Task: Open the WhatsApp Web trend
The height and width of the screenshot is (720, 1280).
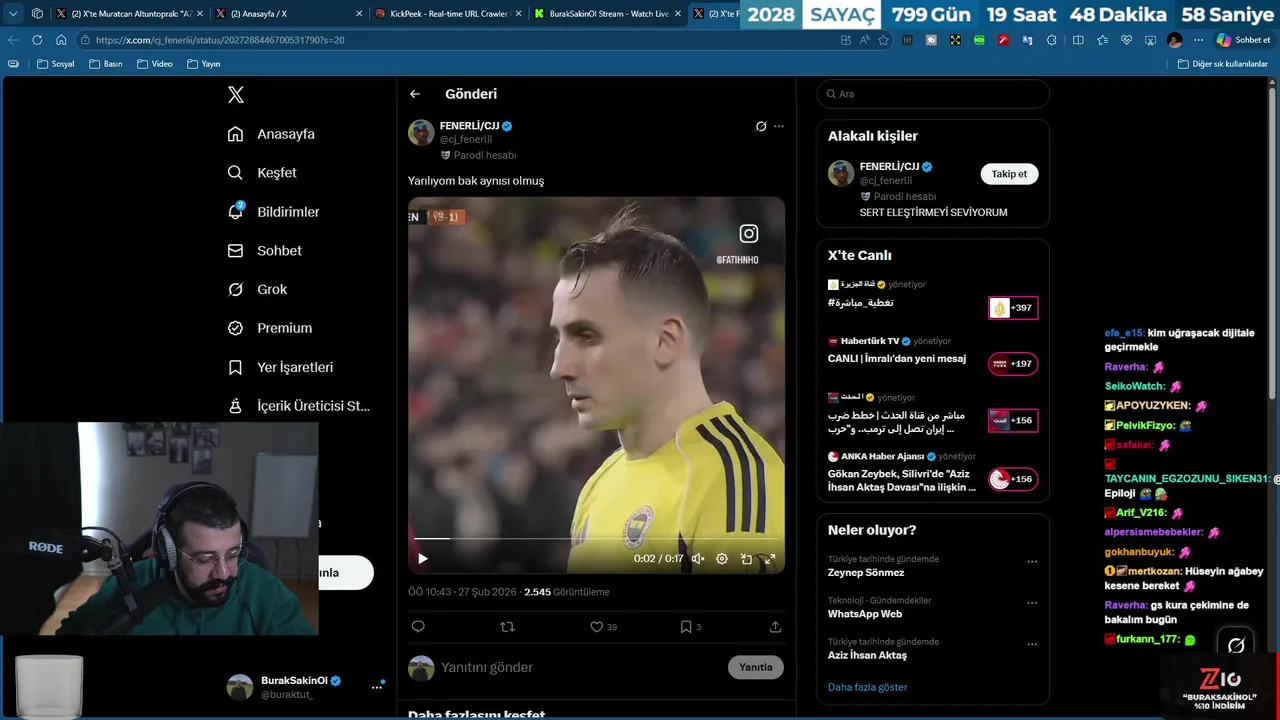Action: [865, 614]
